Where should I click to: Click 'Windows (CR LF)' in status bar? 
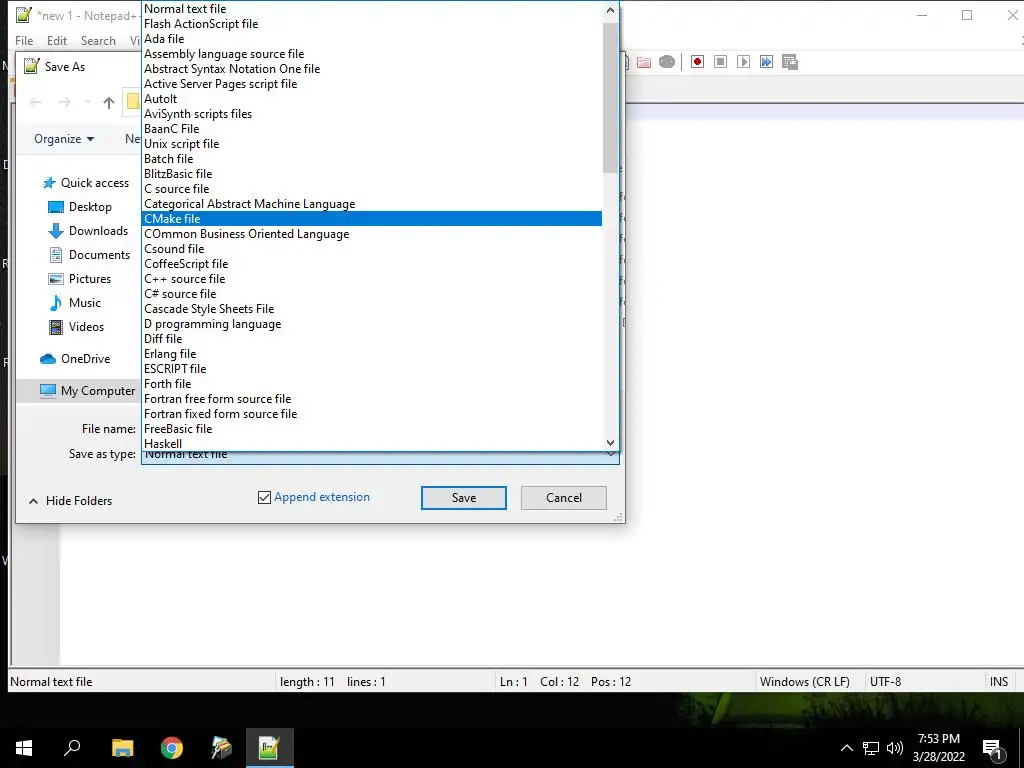(x=805, y=682)
